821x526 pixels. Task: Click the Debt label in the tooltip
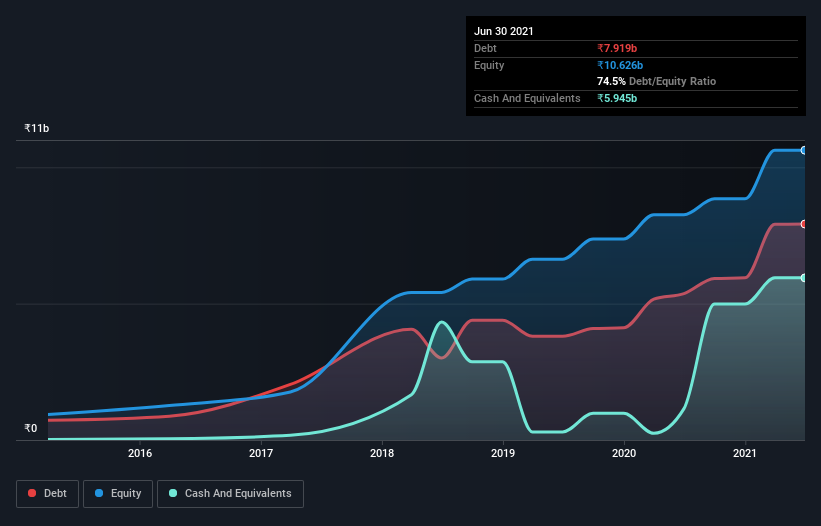click(485, 48)
